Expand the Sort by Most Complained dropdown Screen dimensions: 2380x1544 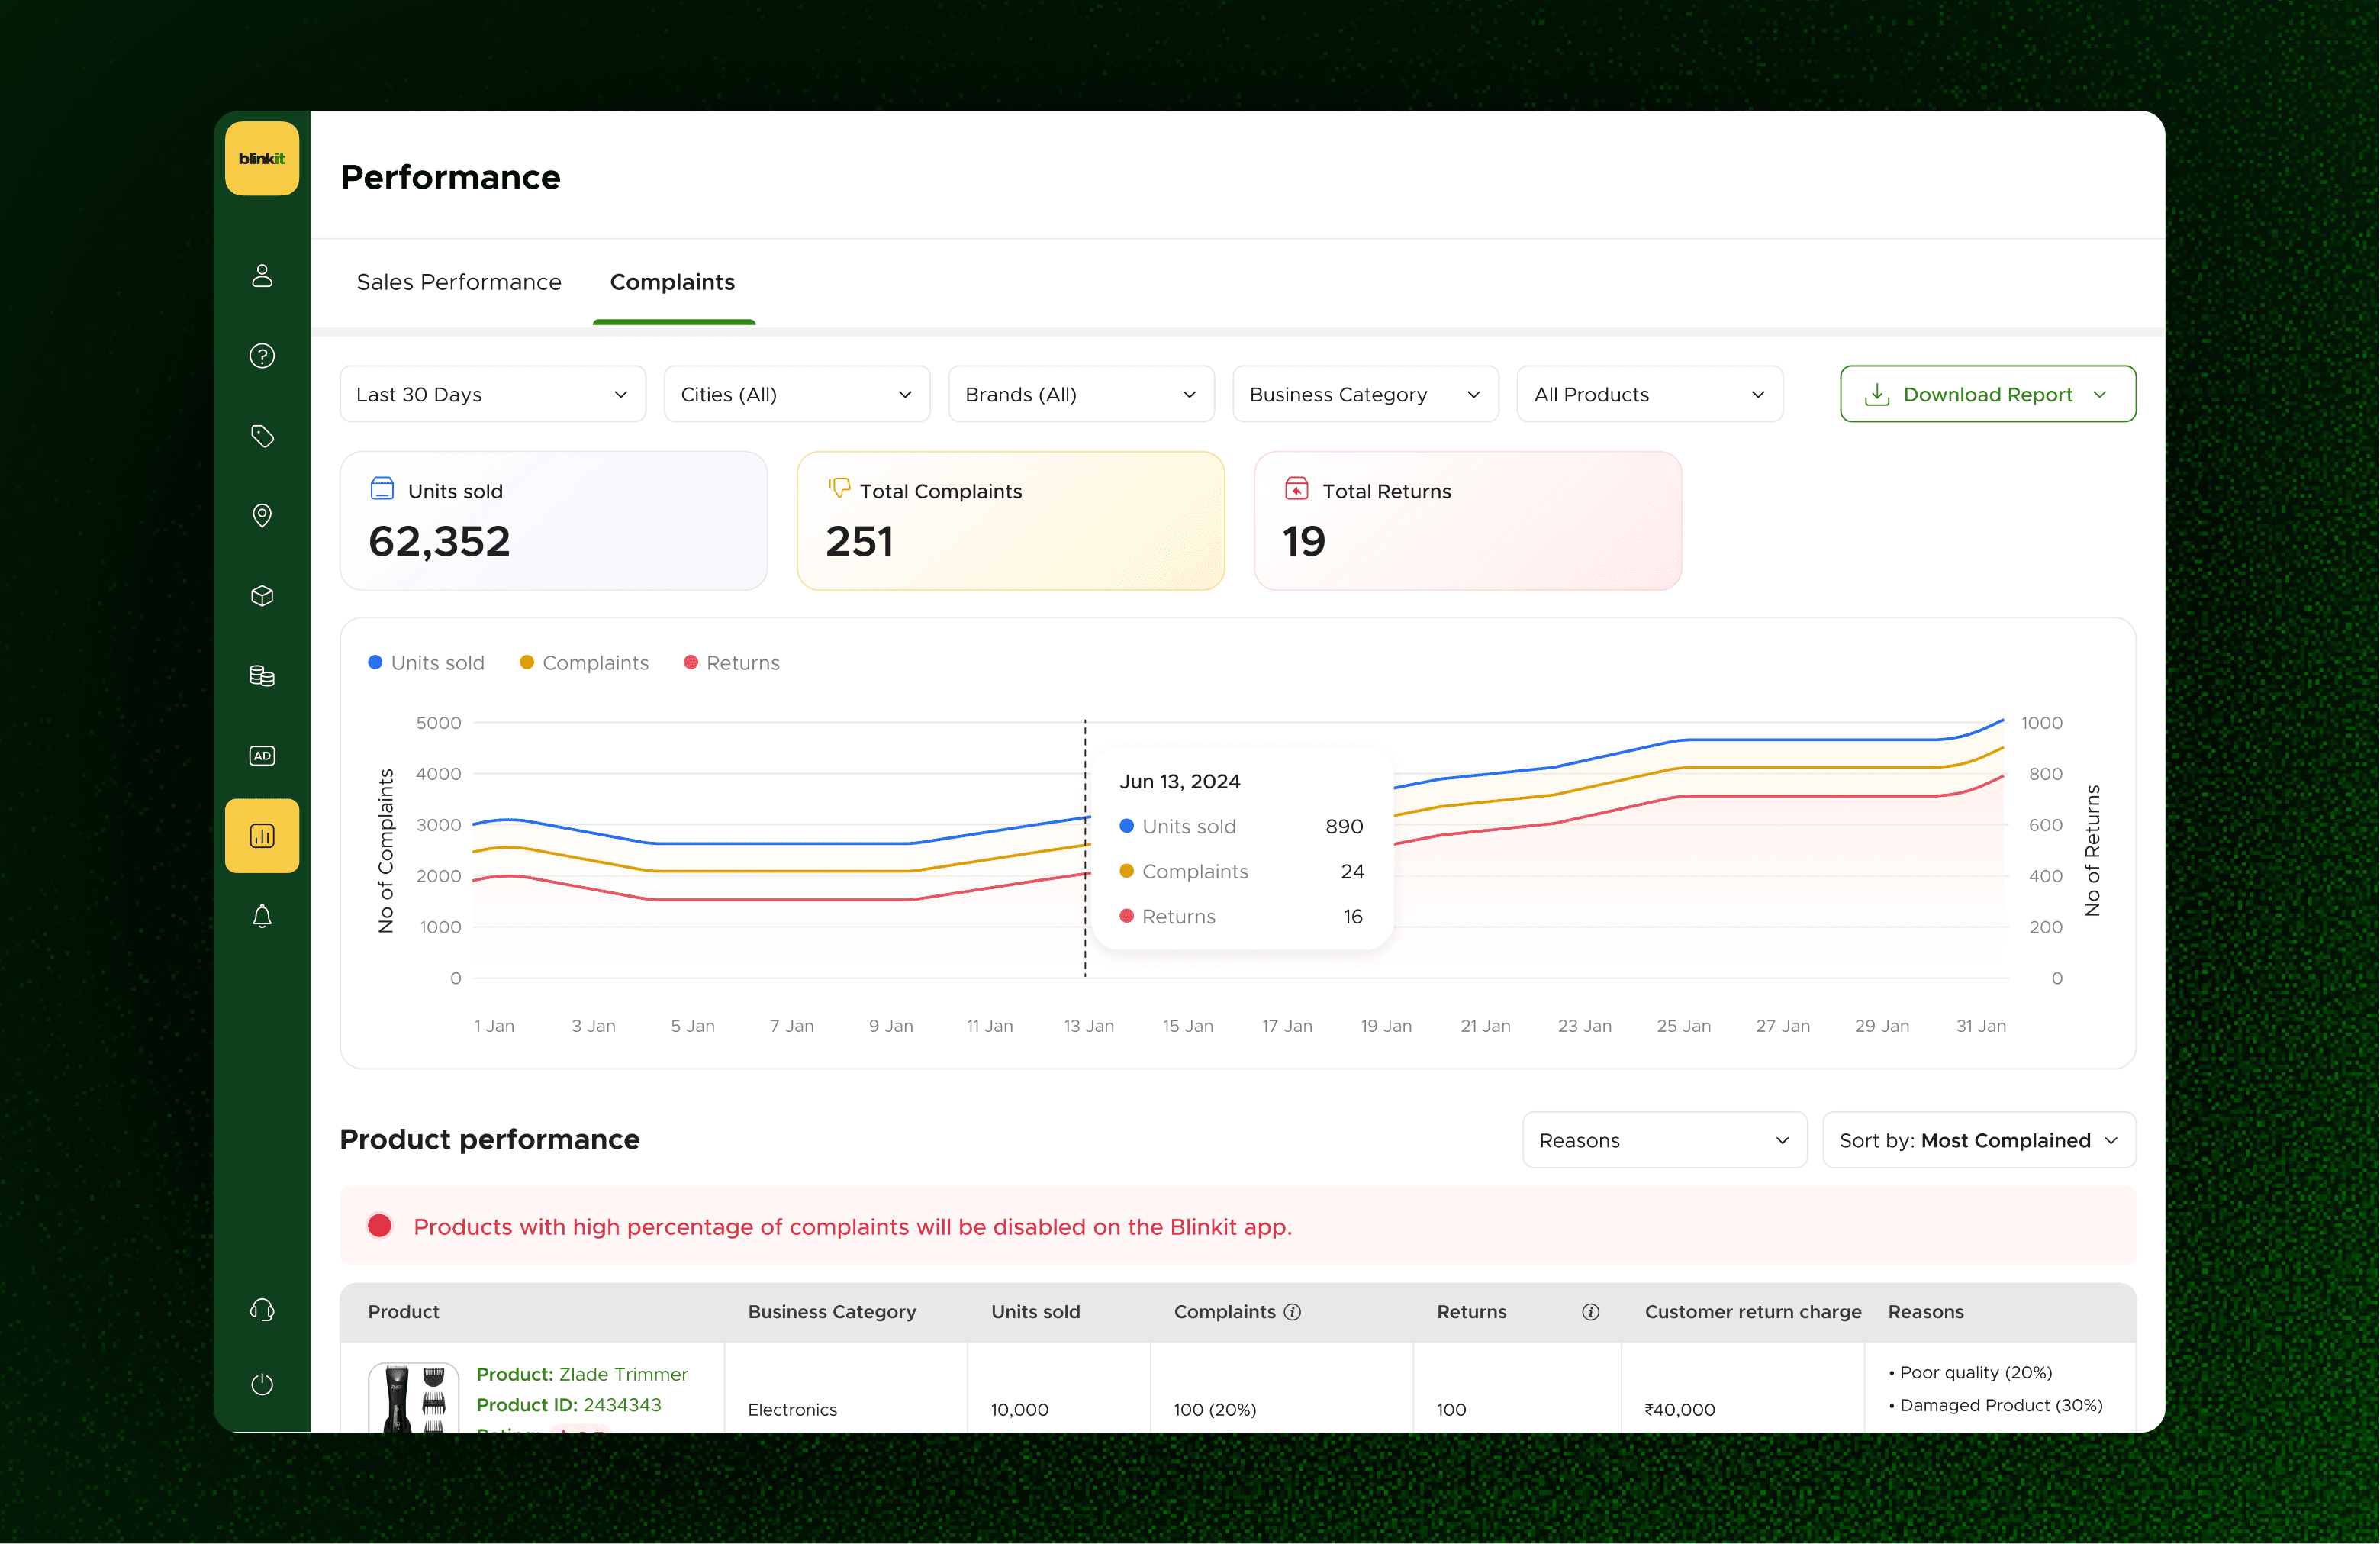(x=1978, y=1140)
